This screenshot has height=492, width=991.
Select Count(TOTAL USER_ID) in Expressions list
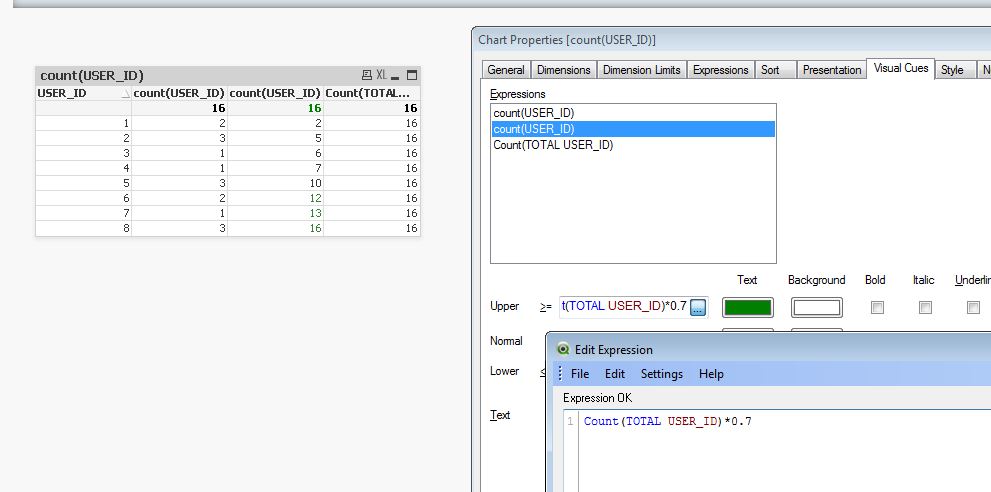(x=553, y=145)
